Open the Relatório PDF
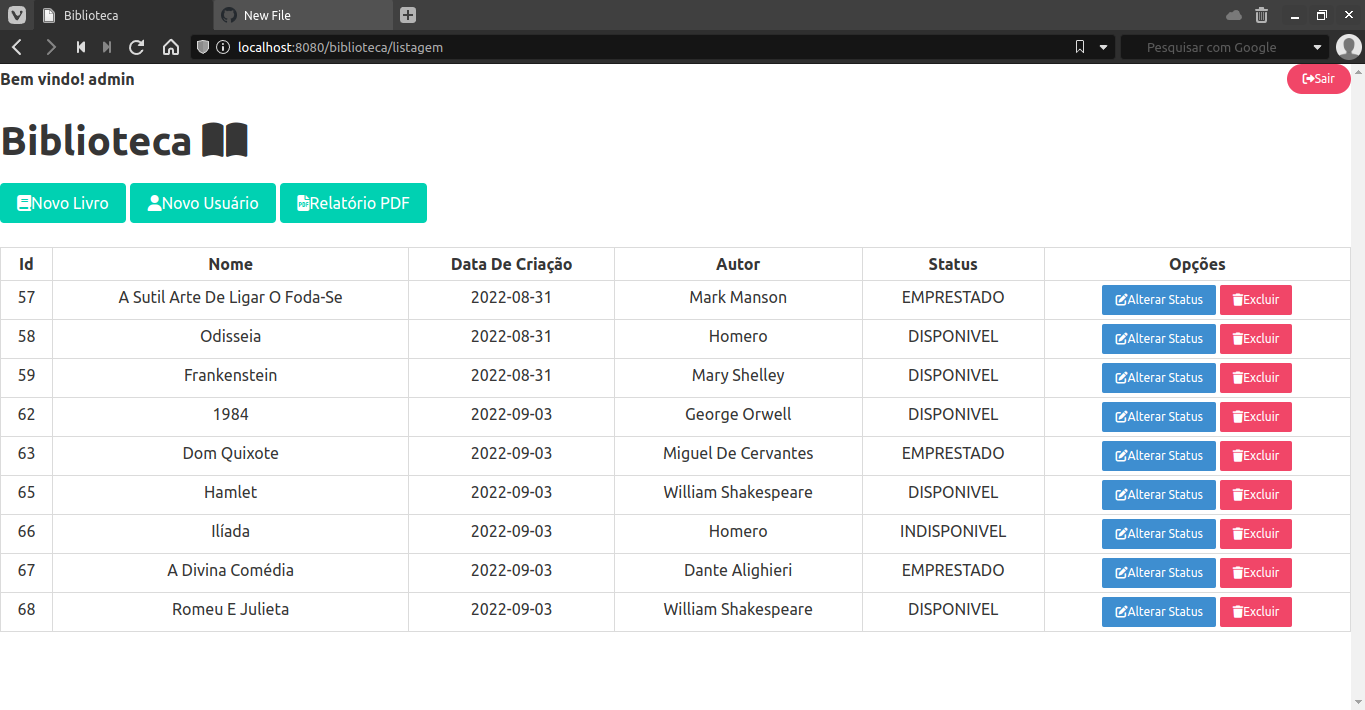The image size is (1365, 710). [x=353, y=203]
